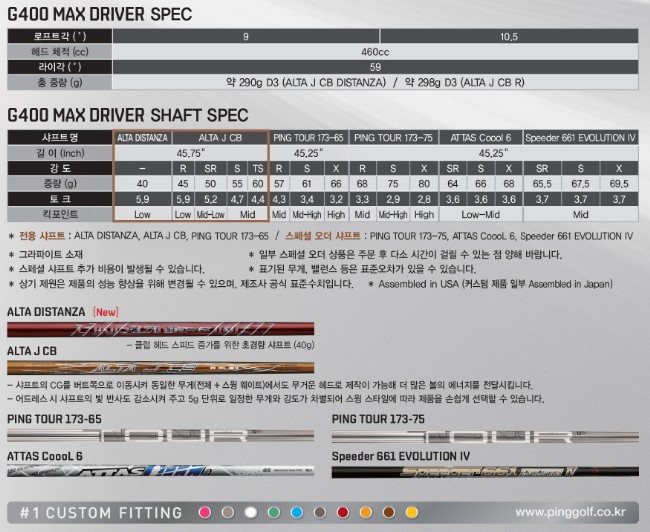Click the ALTA DISTANZA red shaft image
Screen dimensions: 650x532
(160, 330)
